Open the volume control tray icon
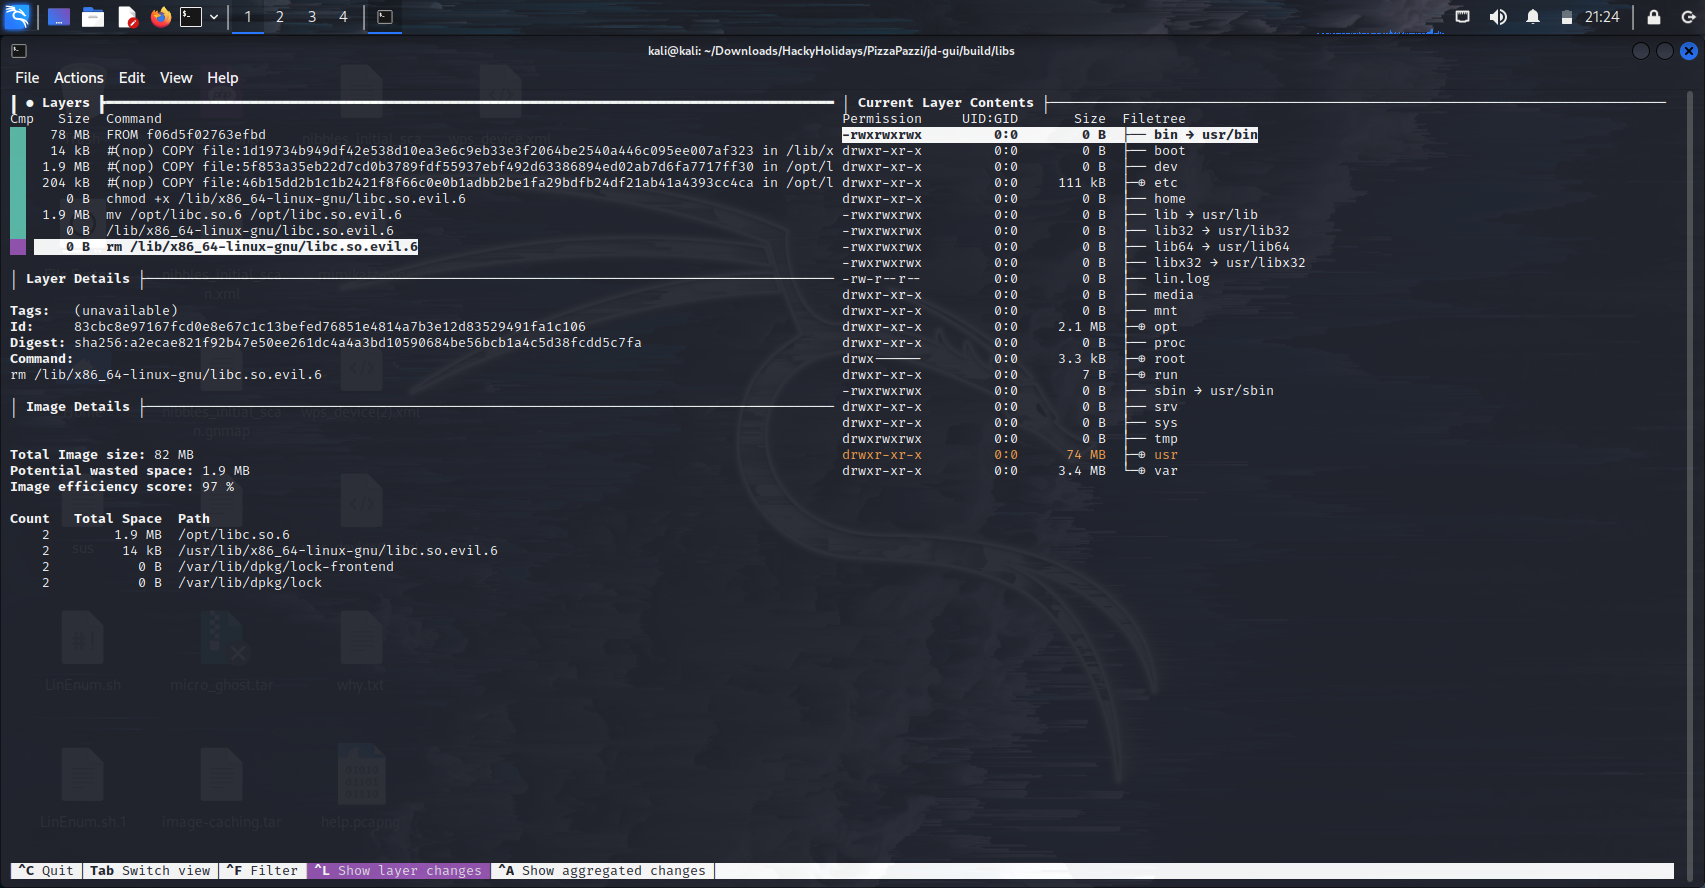The height and width of the screenshot is (888, 1705). [1498, 17]
